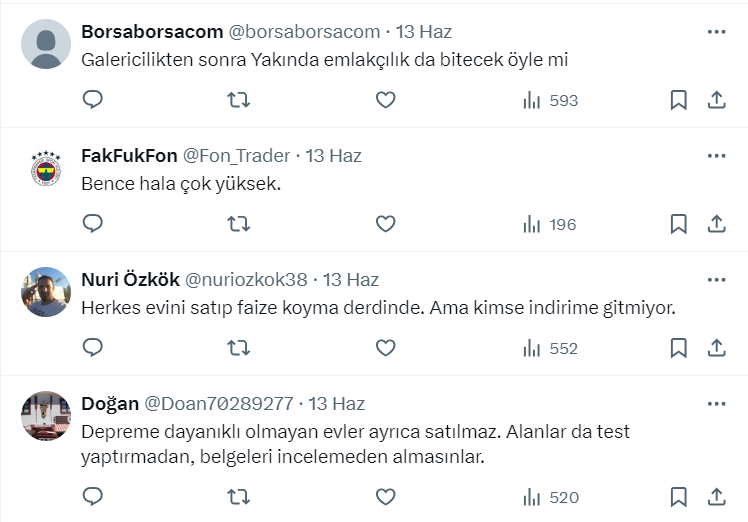
Task: Like Doğan's tweet about earthquakes
Action: point(385,496)
